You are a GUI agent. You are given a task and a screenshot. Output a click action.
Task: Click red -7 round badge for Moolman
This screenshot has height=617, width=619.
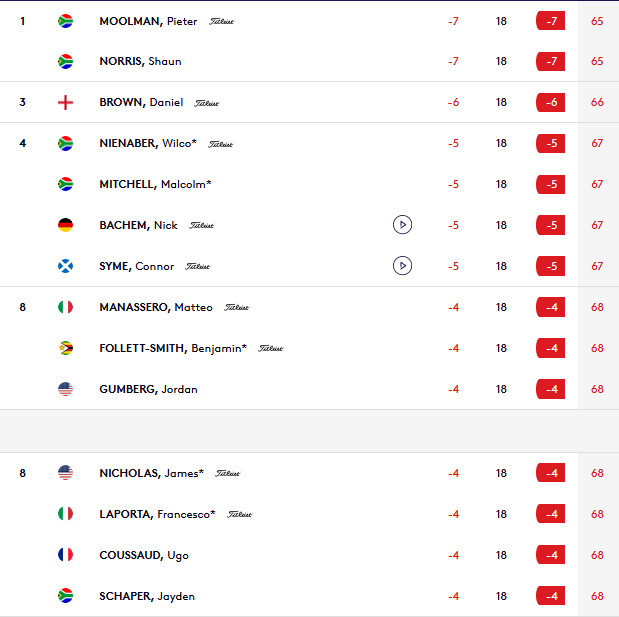pyautogui.click(x=550, y=21)
